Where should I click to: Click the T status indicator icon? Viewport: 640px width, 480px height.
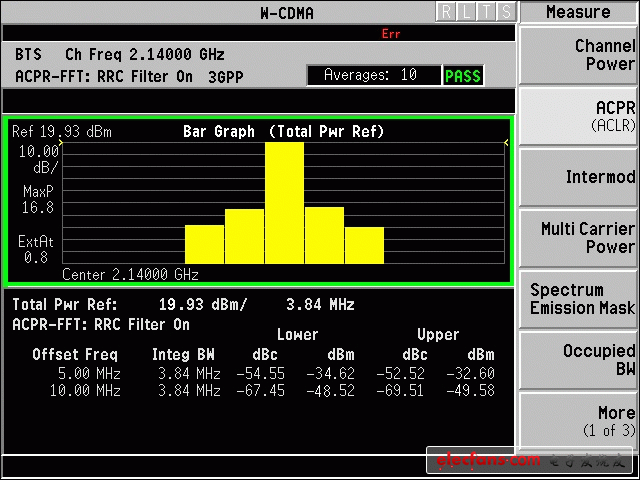click(486, 12)
